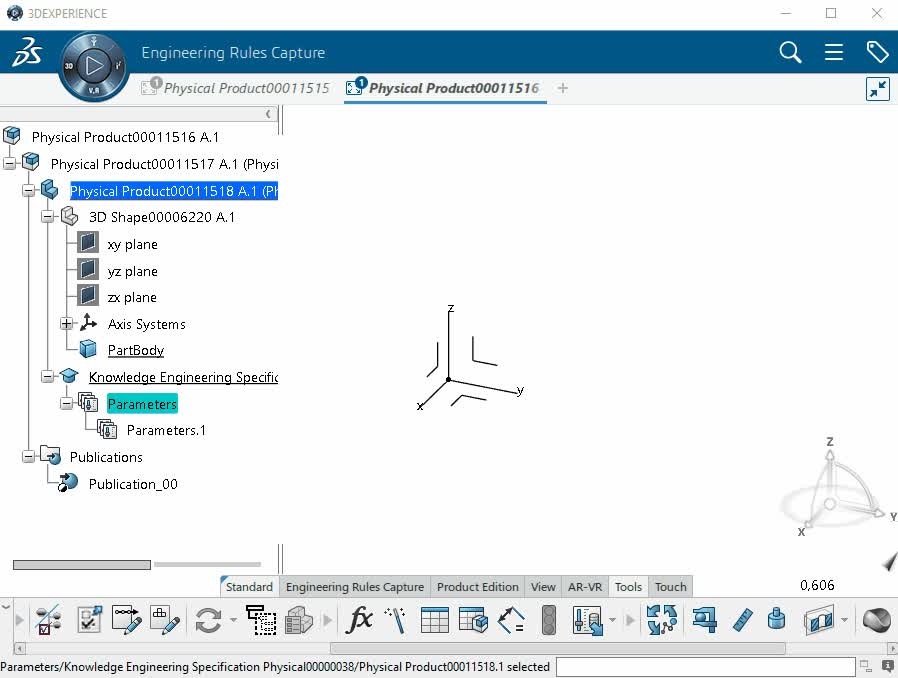Switch to the Tools toolbar tab
The image size is (898, 678).
click(628, 587)
